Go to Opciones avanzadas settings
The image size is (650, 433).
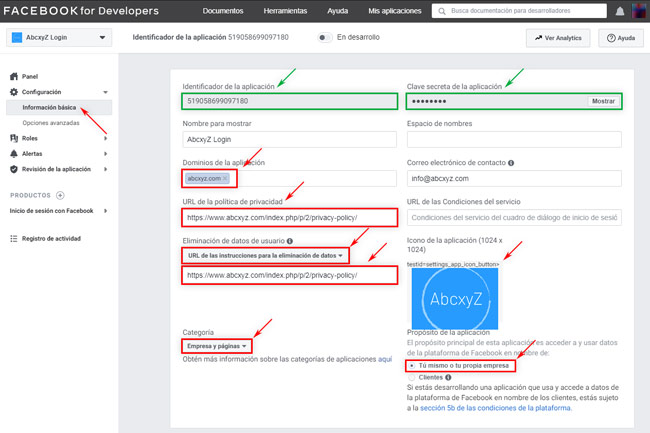coord(51,123)
